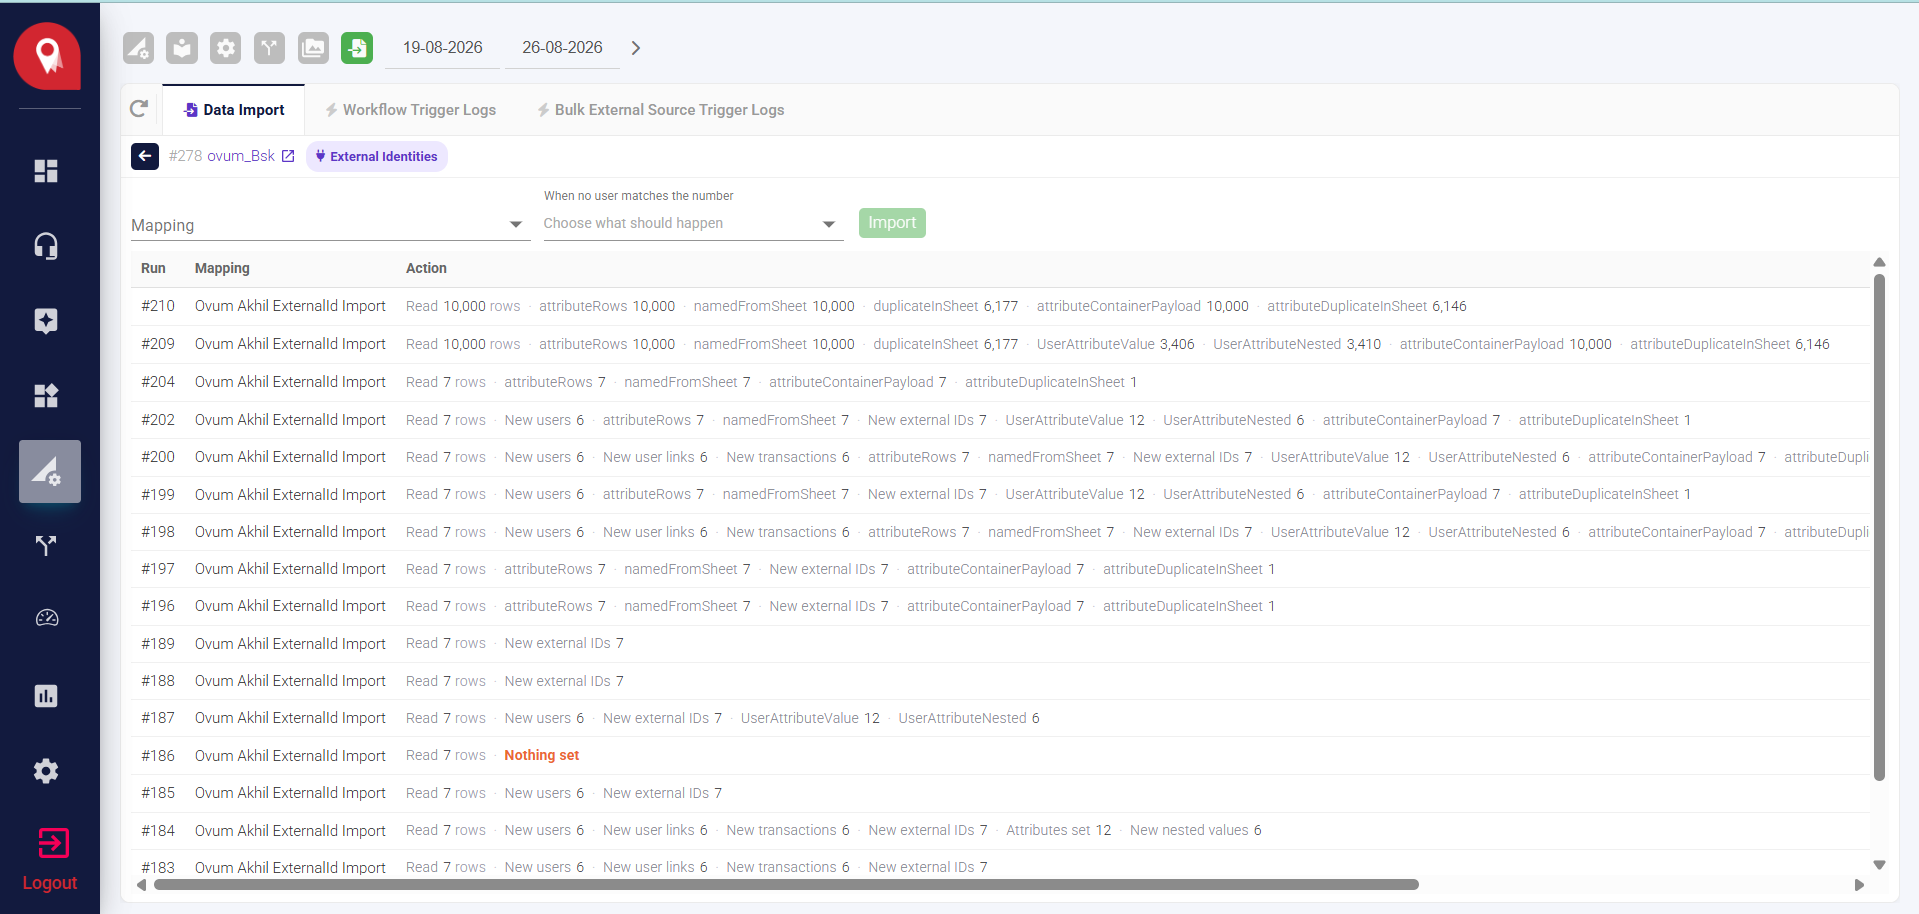Click the gear toolbar icon at top
This screenshot has height=914, width=1919.
[226, 48]
